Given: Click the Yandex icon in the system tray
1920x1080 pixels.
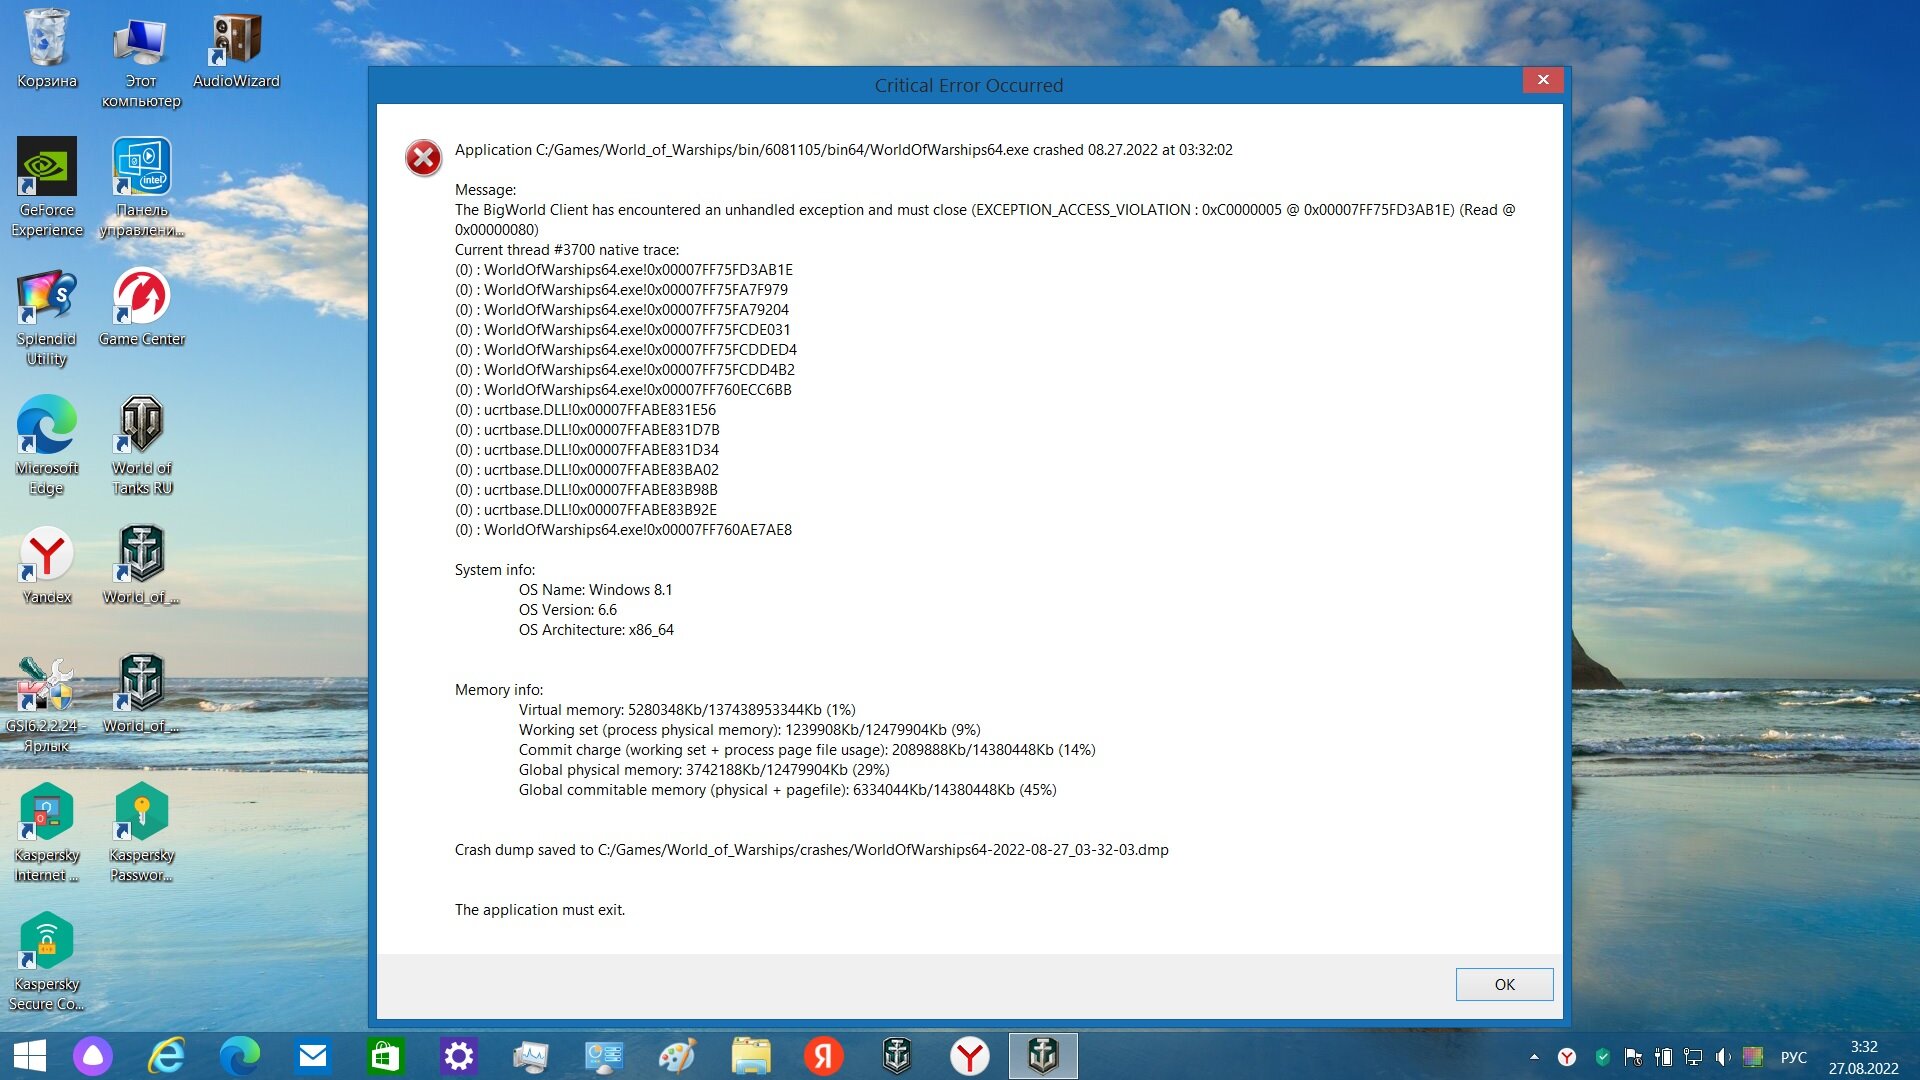Looking at the screenshot, I should click(x=1567, y=1057).
